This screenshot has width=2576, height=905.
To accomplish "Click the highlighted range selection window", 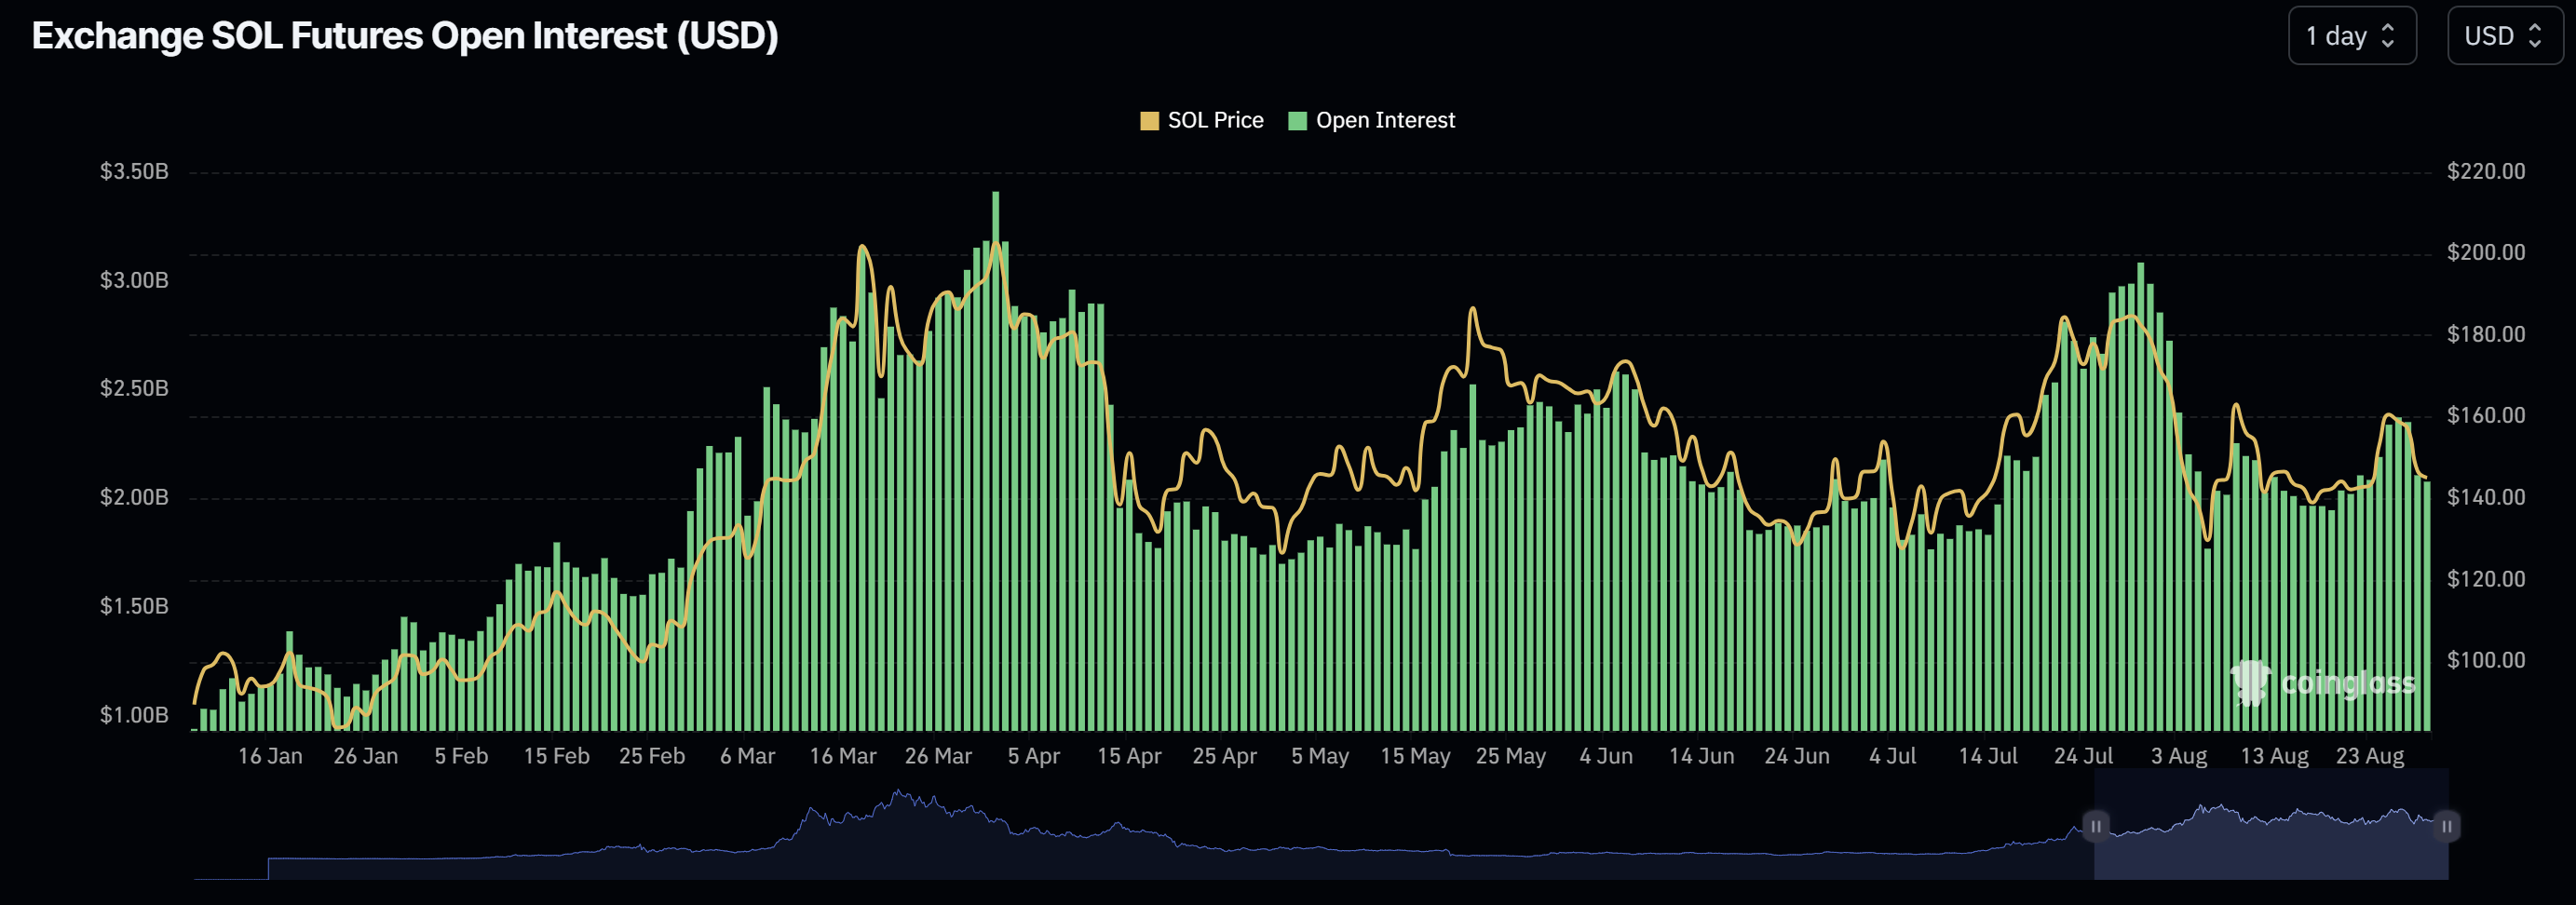I will (x=2271, y=824).
